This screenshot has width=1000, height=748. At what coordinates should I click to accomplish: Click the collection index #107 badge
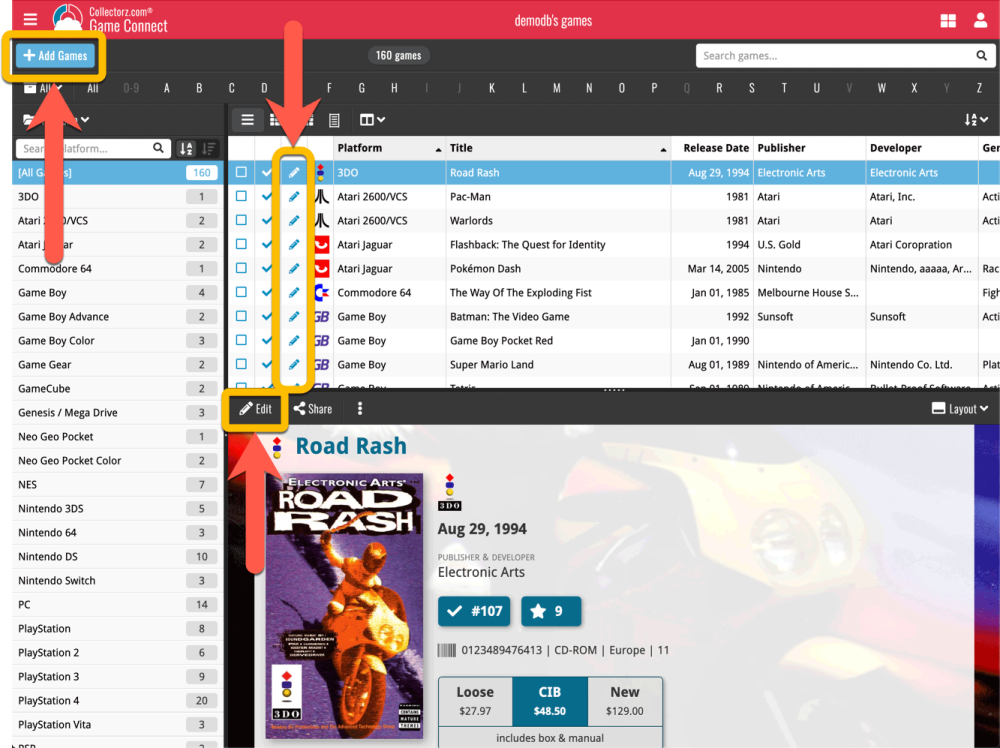pos(474,612)
